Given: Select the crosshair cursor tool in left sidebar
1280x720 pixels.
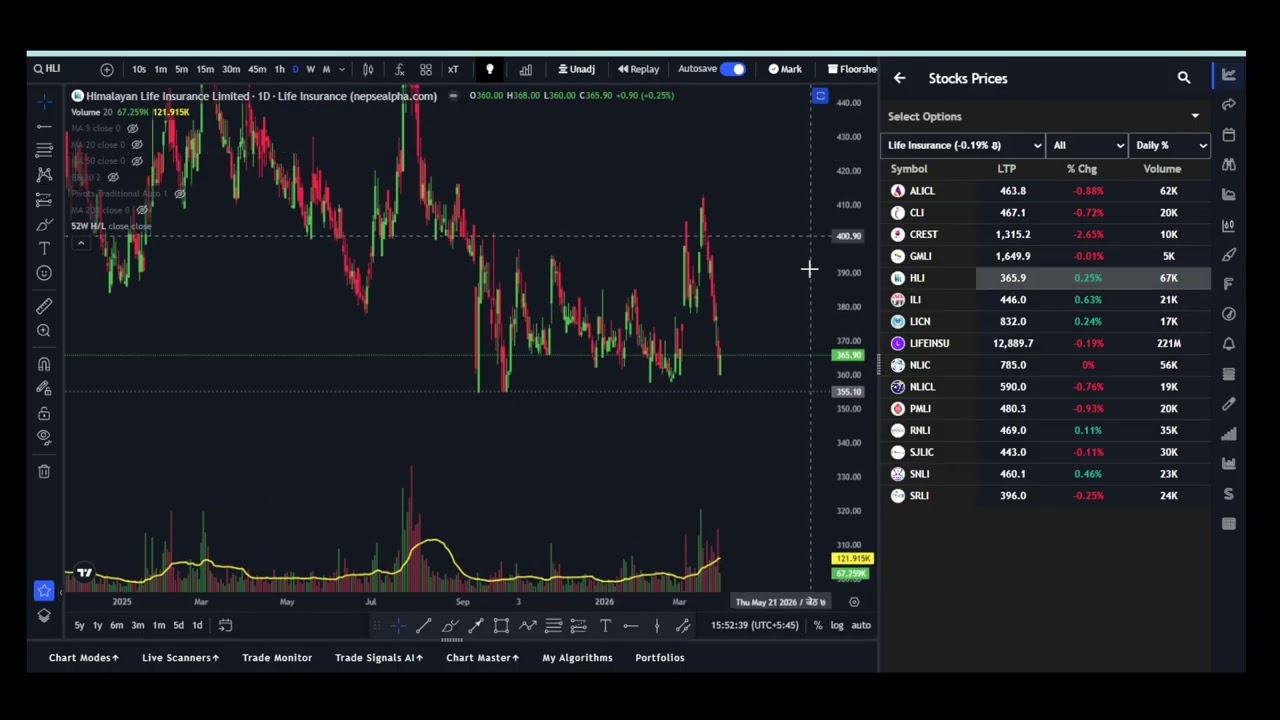Looking at the screenshot, I should [44, 102].
